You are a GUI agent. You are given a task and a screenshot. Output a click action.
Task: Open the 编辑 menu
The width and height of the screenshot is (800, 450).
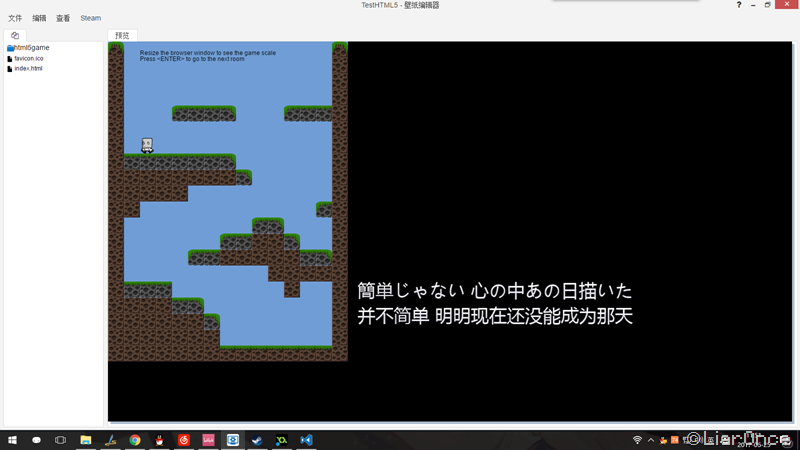tap(39, 18)
